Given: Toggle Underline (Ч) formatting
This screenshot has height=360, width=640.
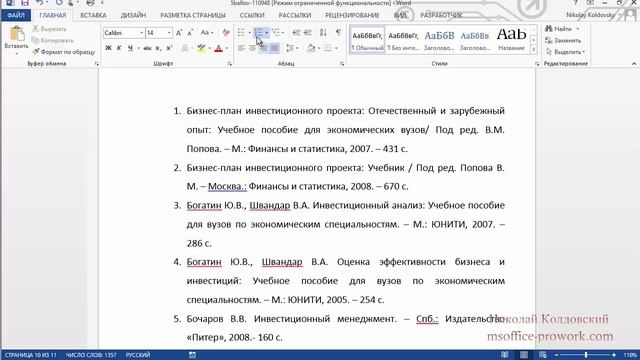Looking at the screenshot, I should click(x=130, y=48).
